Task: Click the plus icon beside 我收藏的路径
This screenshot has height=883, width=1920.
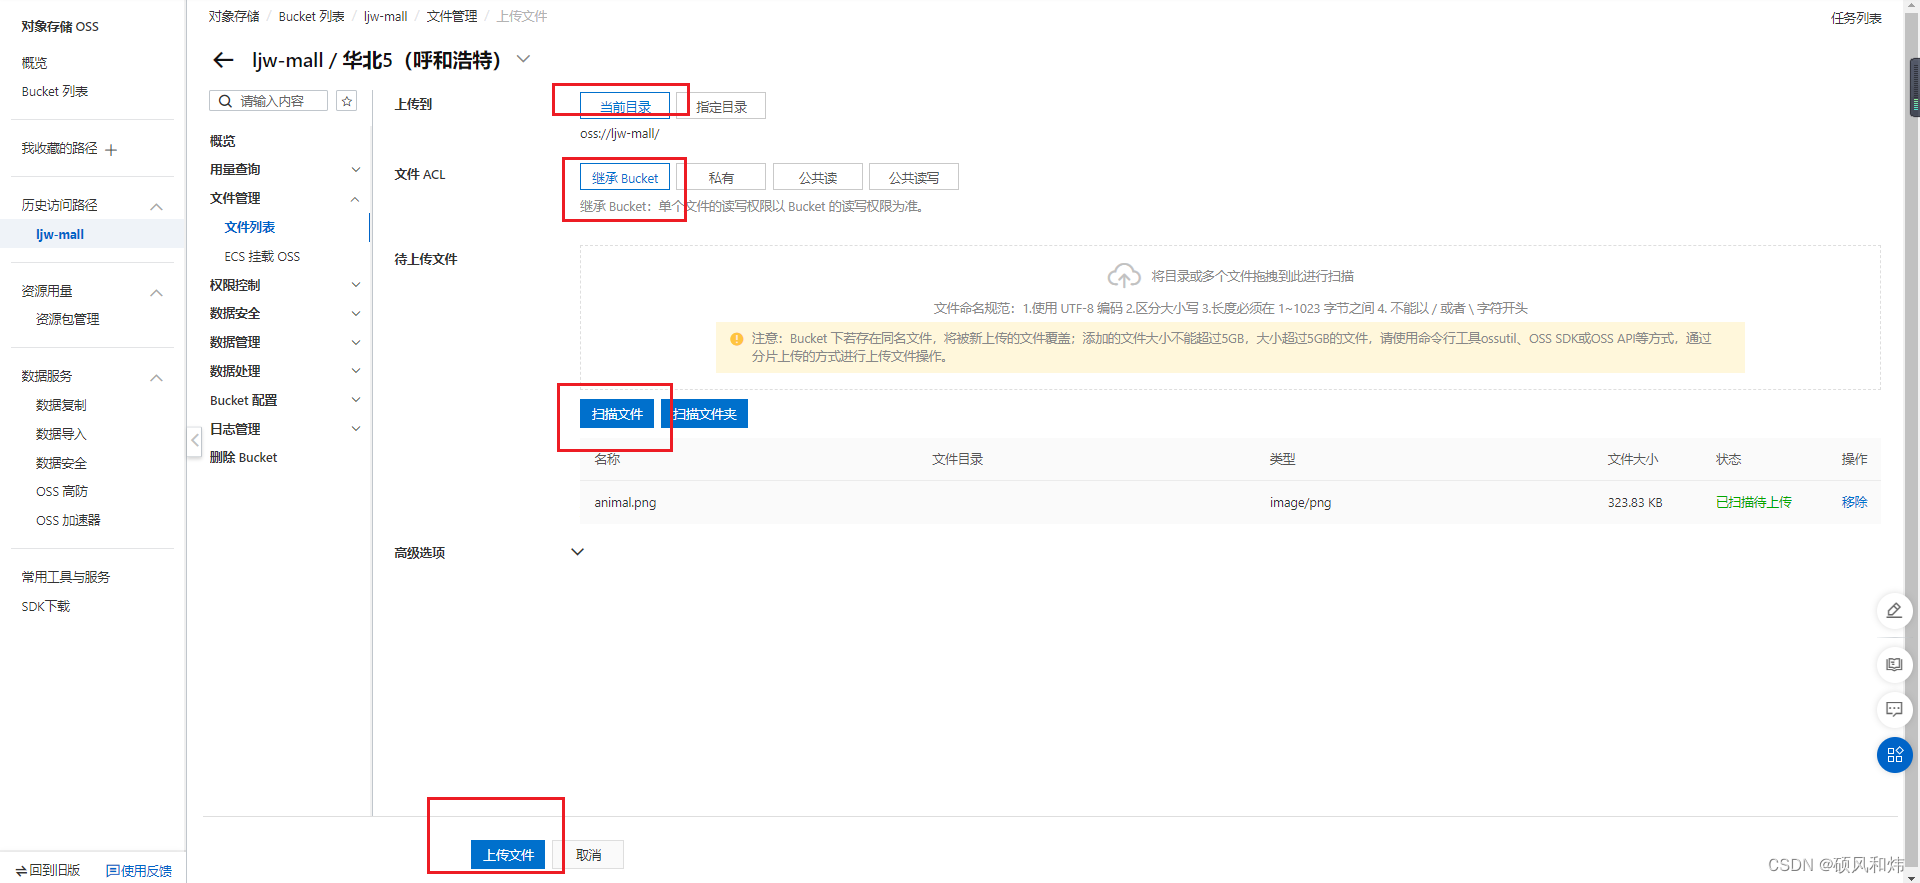Action: (111, 150)
